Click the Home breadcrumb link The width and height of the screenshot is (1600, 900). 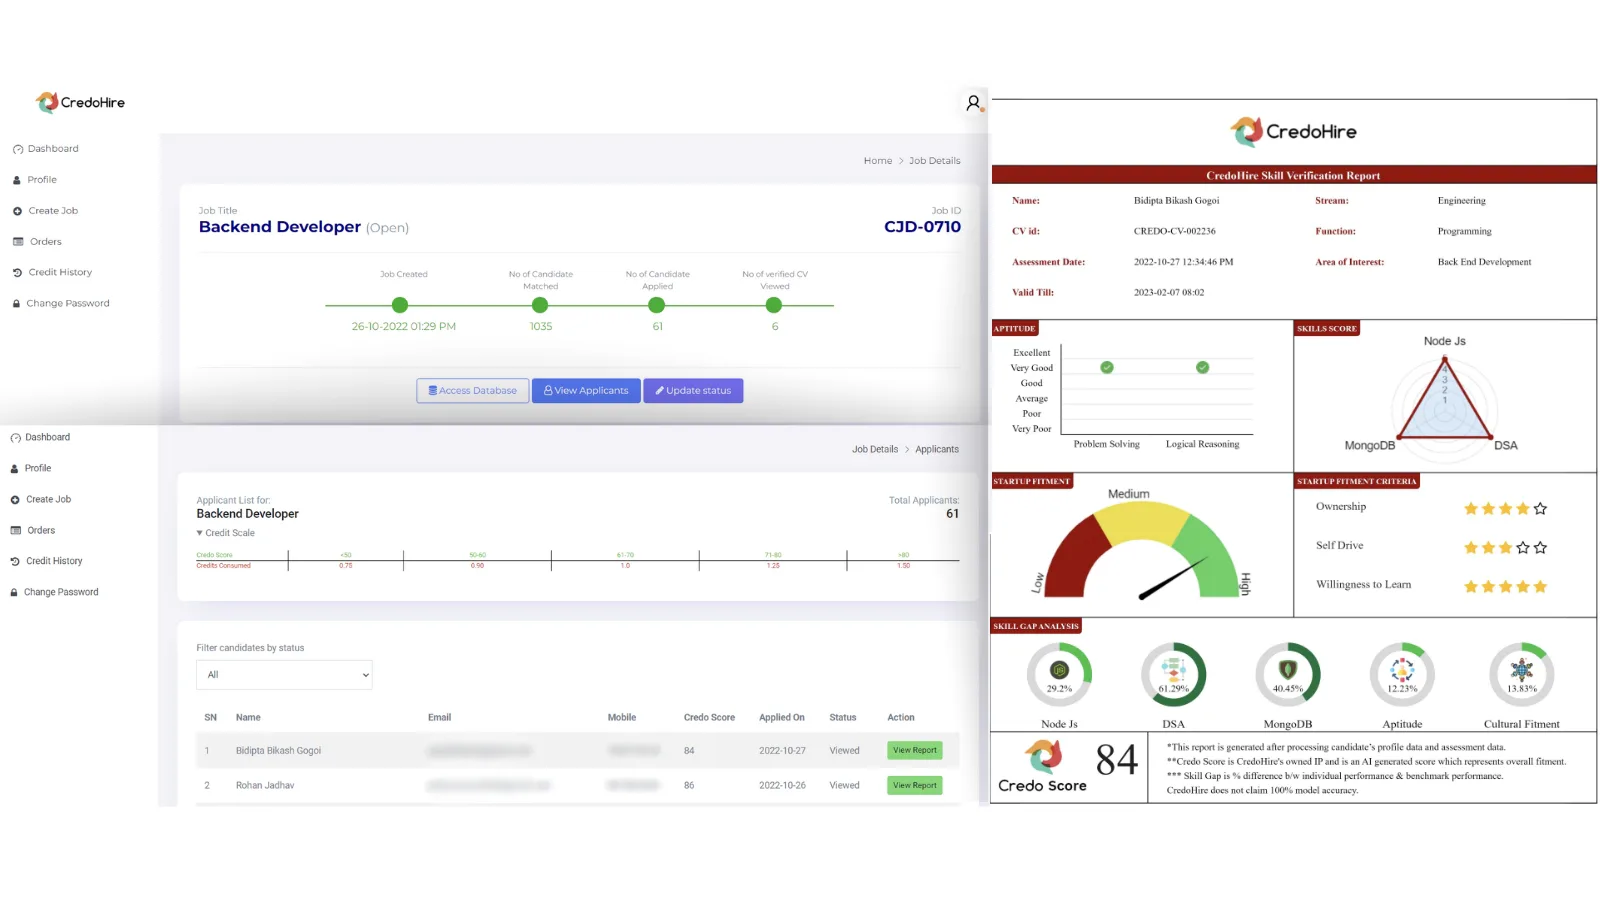click(878, 161)
